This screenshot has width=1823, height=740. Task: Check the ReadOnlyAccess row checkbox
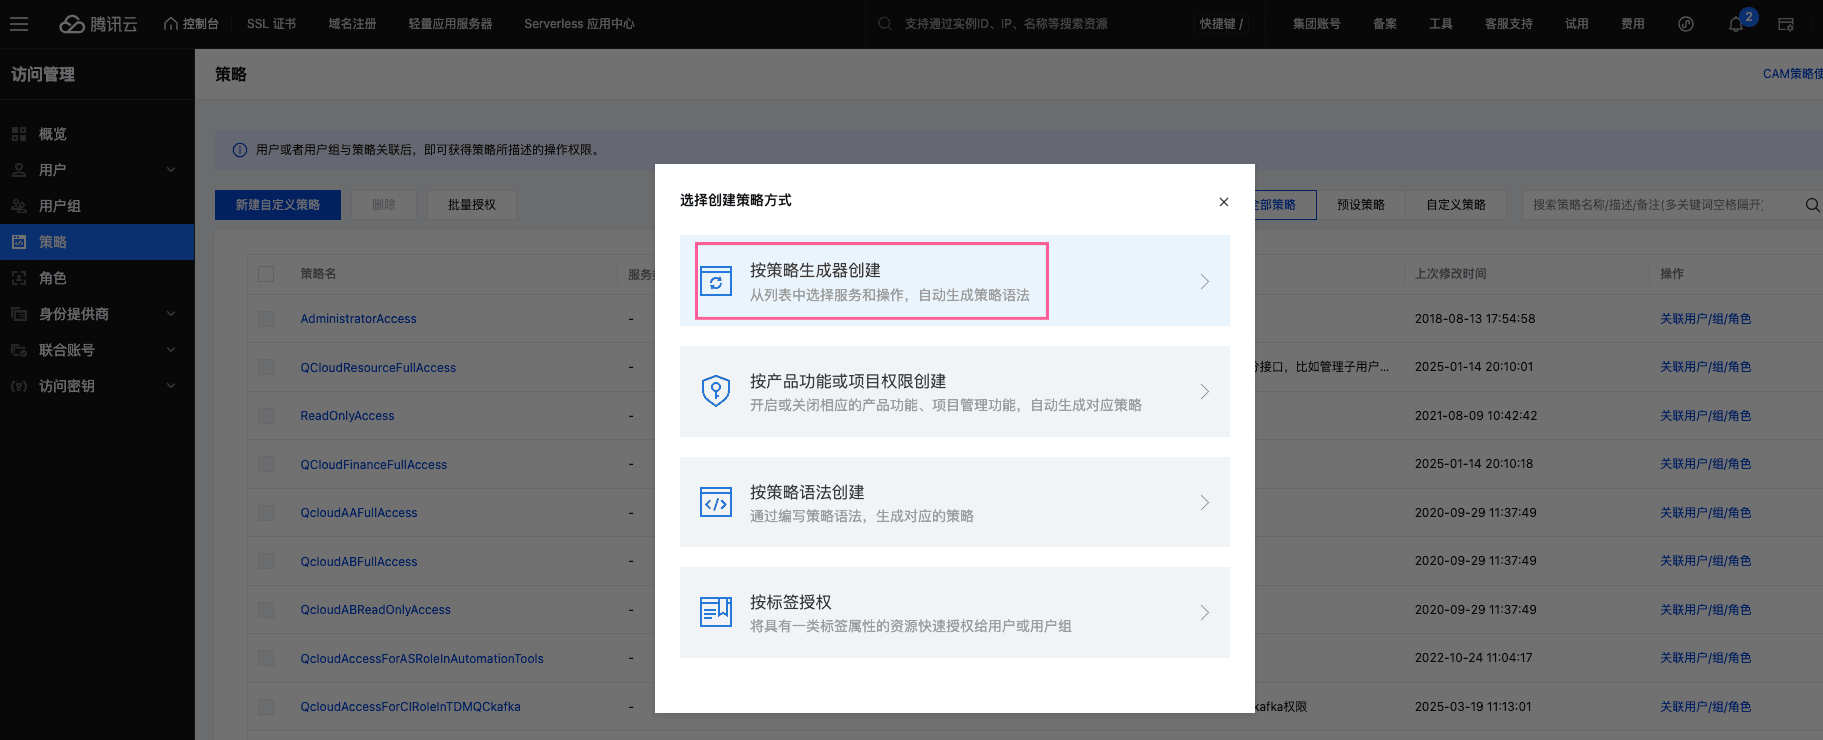click(266, 416)
